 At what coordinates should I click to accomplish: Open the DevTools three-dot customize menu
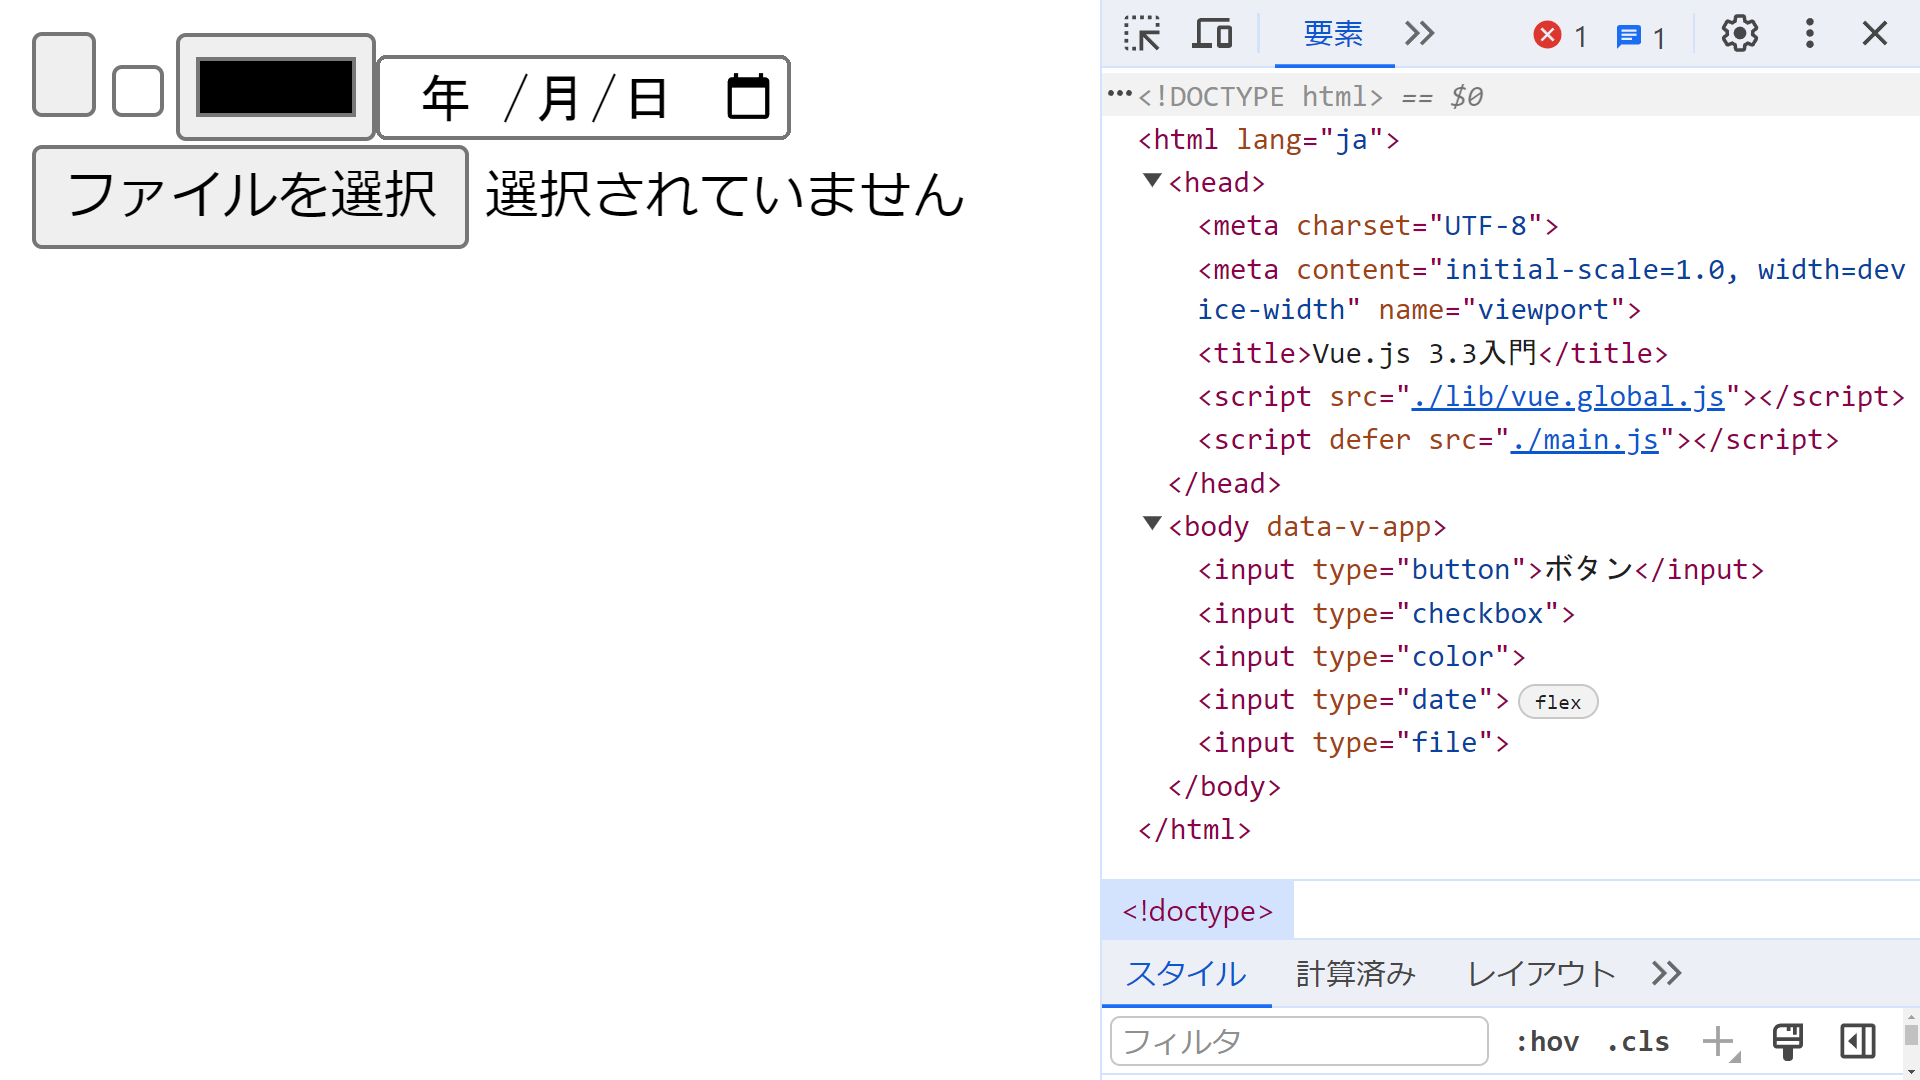click(x=1809, y=34)
